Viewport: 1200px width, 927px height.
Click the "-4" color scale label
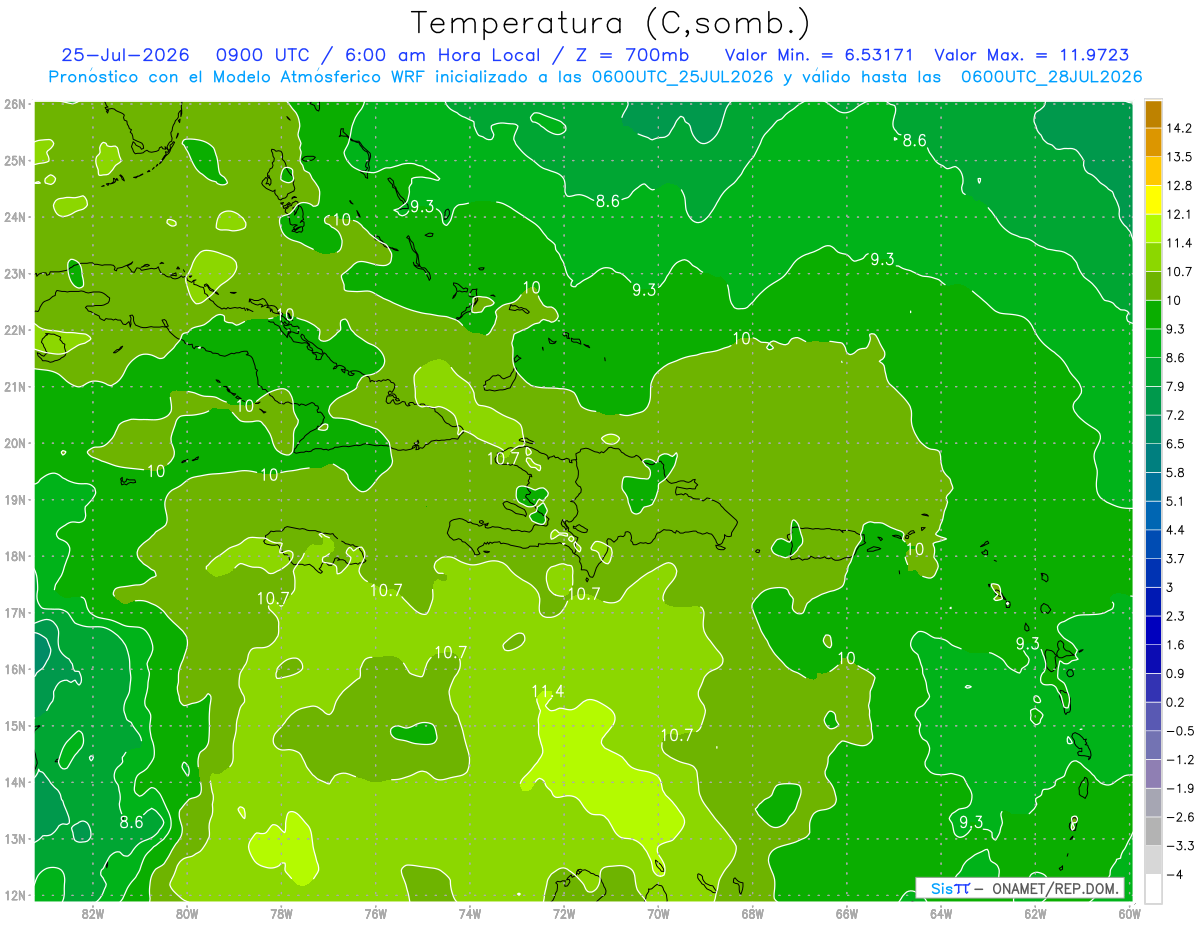click(x=1174, y=875)
